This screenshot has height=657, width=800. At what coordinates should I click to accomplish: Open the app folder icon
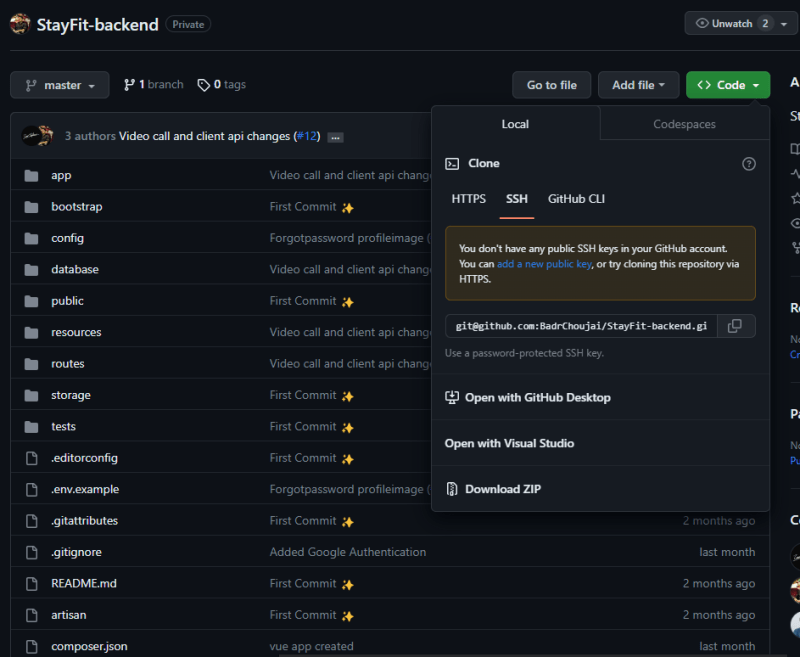tap(31, 175)
